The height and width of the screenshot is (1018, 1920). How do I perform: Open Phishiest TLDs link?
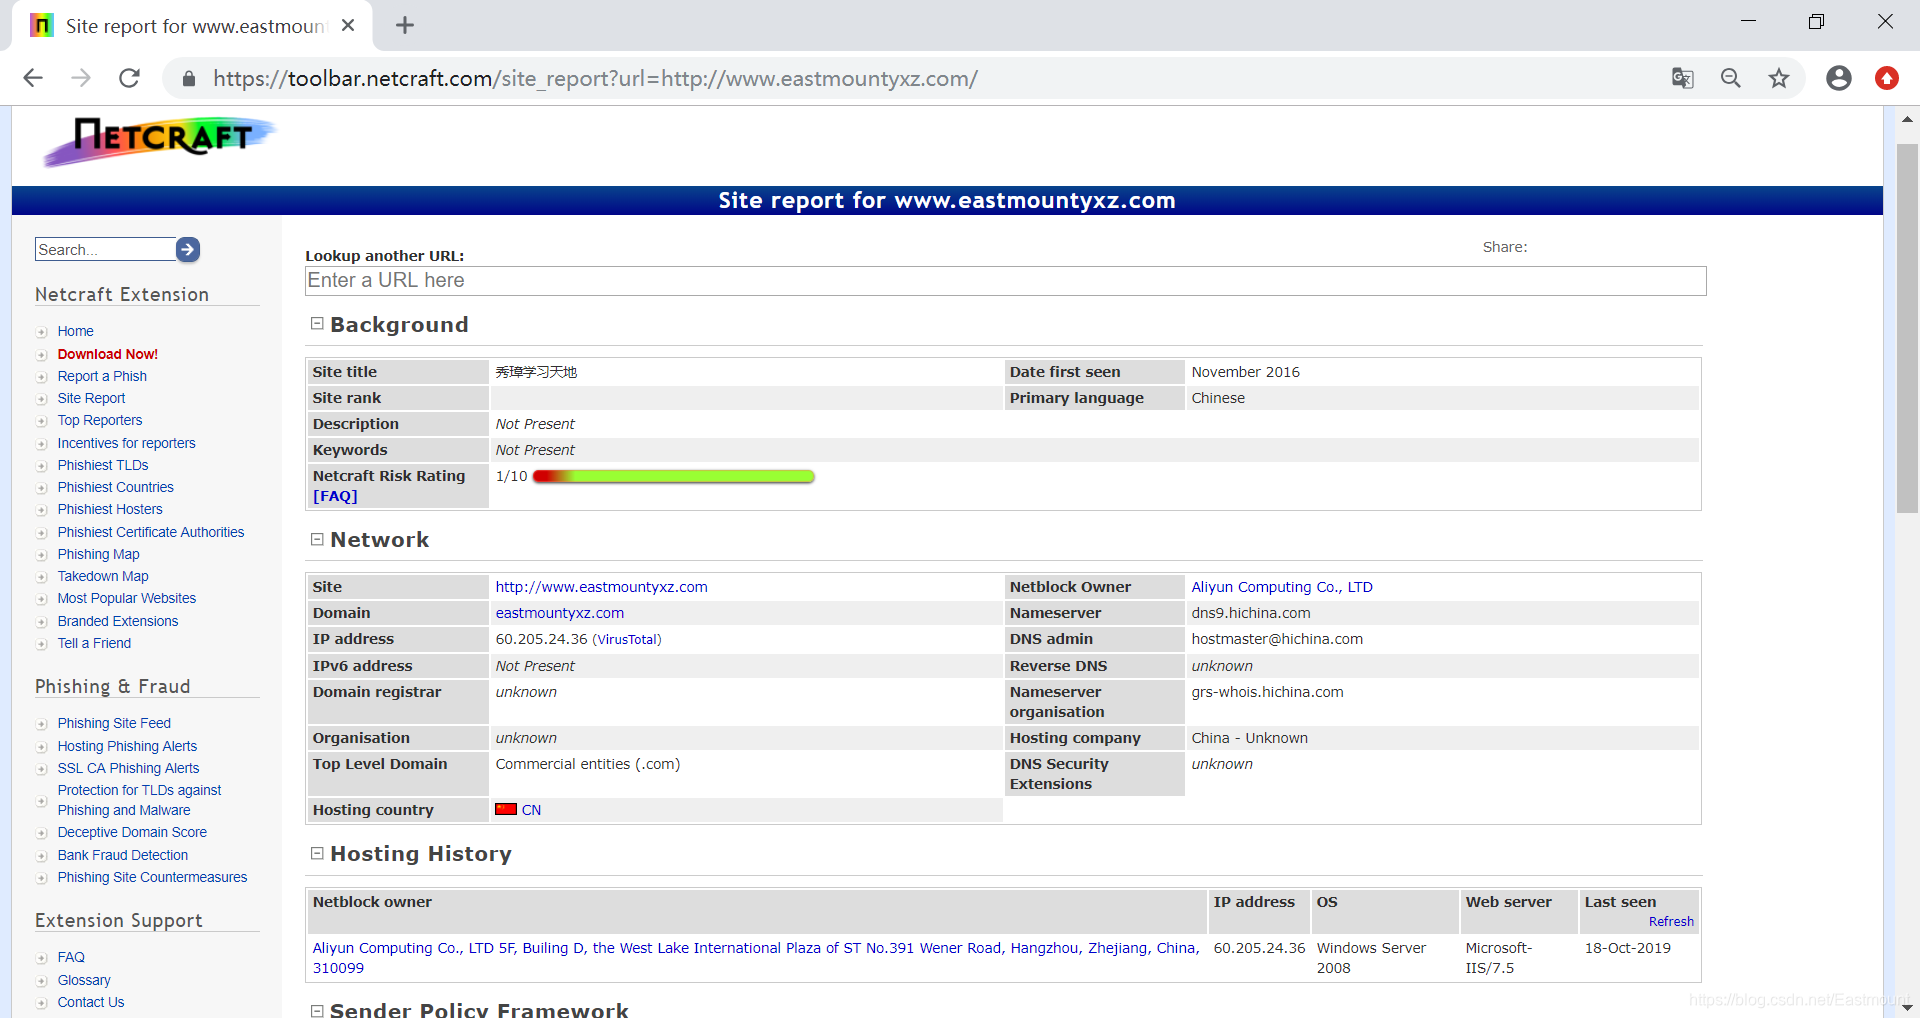[102, 465]
